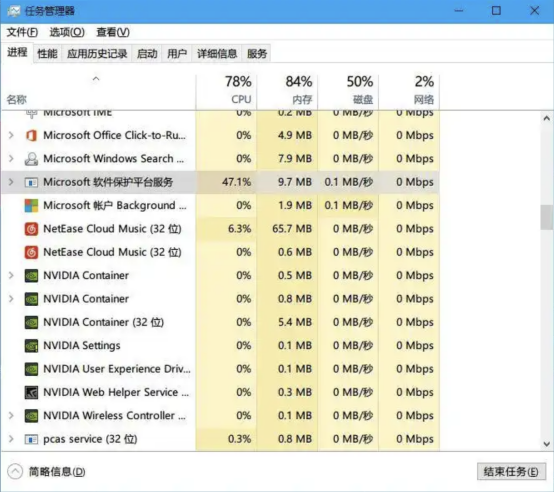Click the NVIDIA Web Helper Service icon
Viewport: 554px width, 492px height.
click(x=31, y=392)
